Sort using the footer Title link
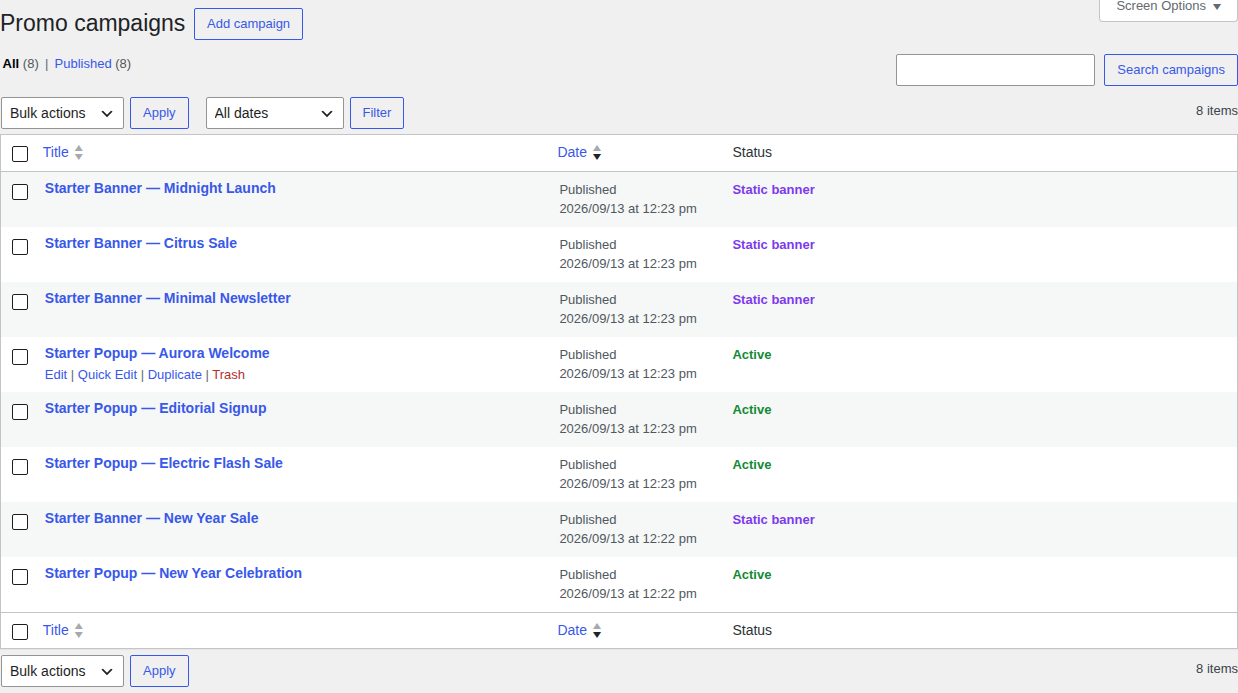 56,630
